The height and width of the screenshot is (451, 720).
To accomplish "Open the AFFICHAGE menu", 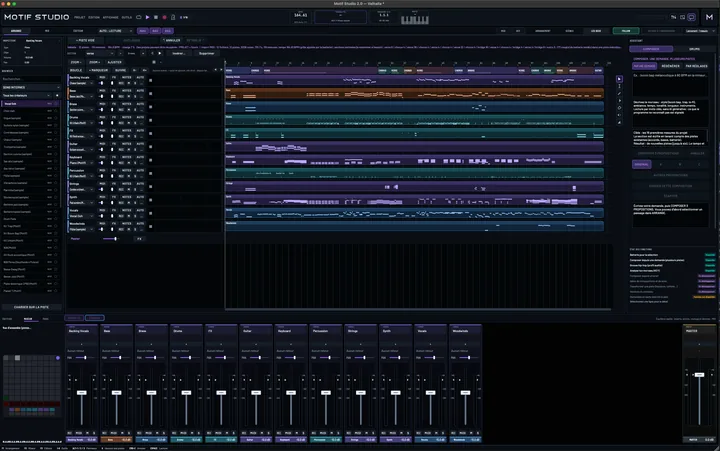I will click(x=110, y=17).
